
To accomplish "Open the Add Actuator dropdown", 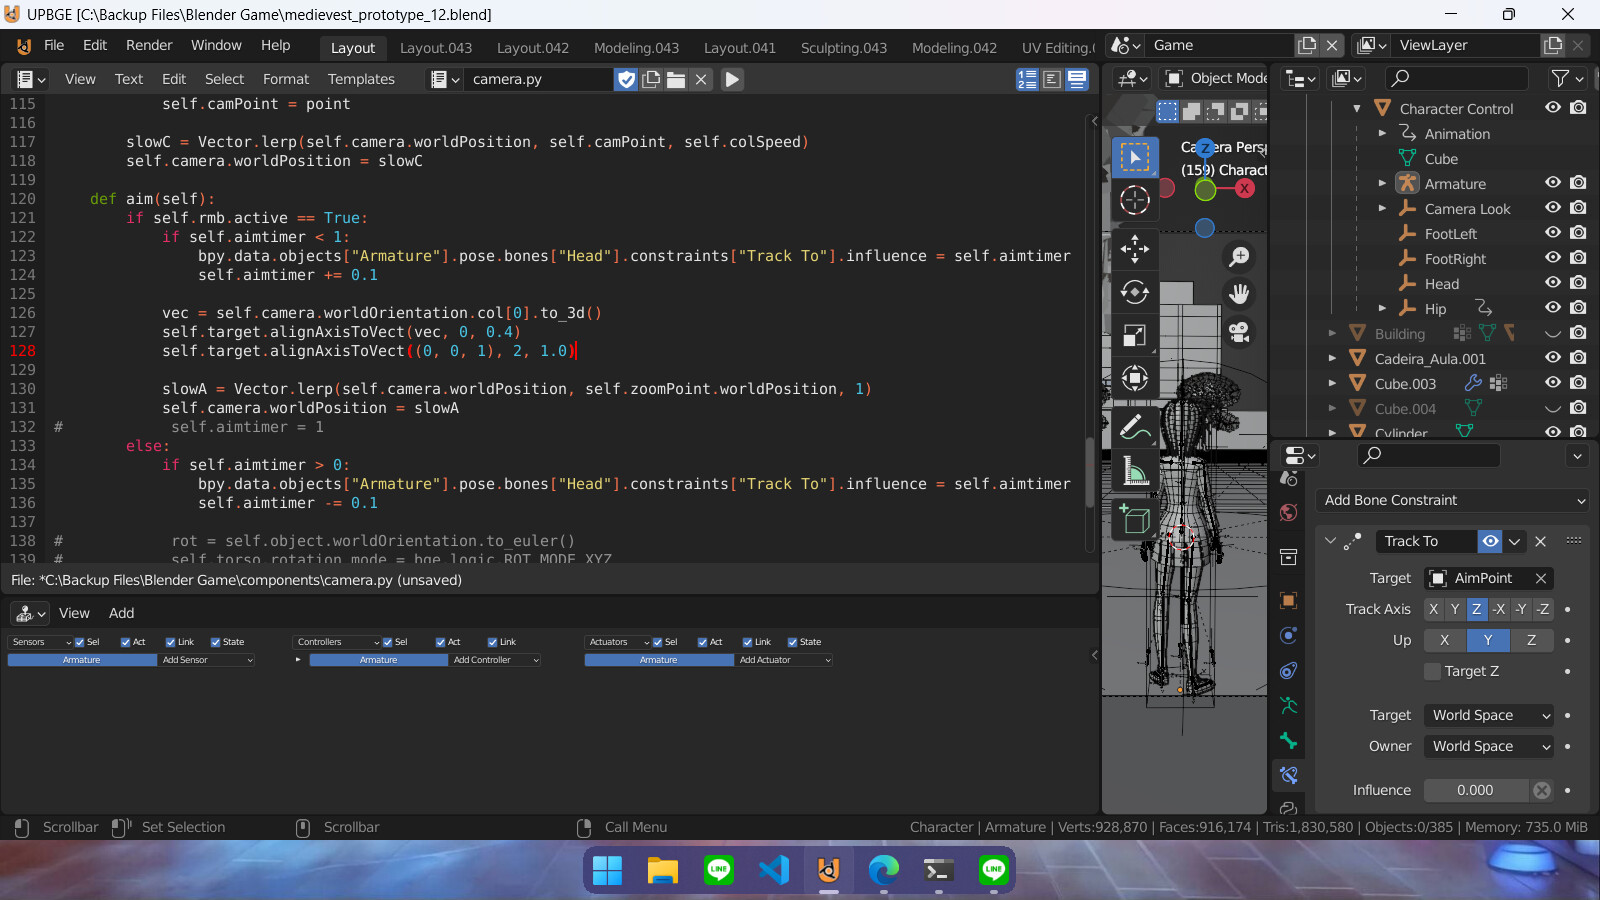I will (x=785, y=660).
